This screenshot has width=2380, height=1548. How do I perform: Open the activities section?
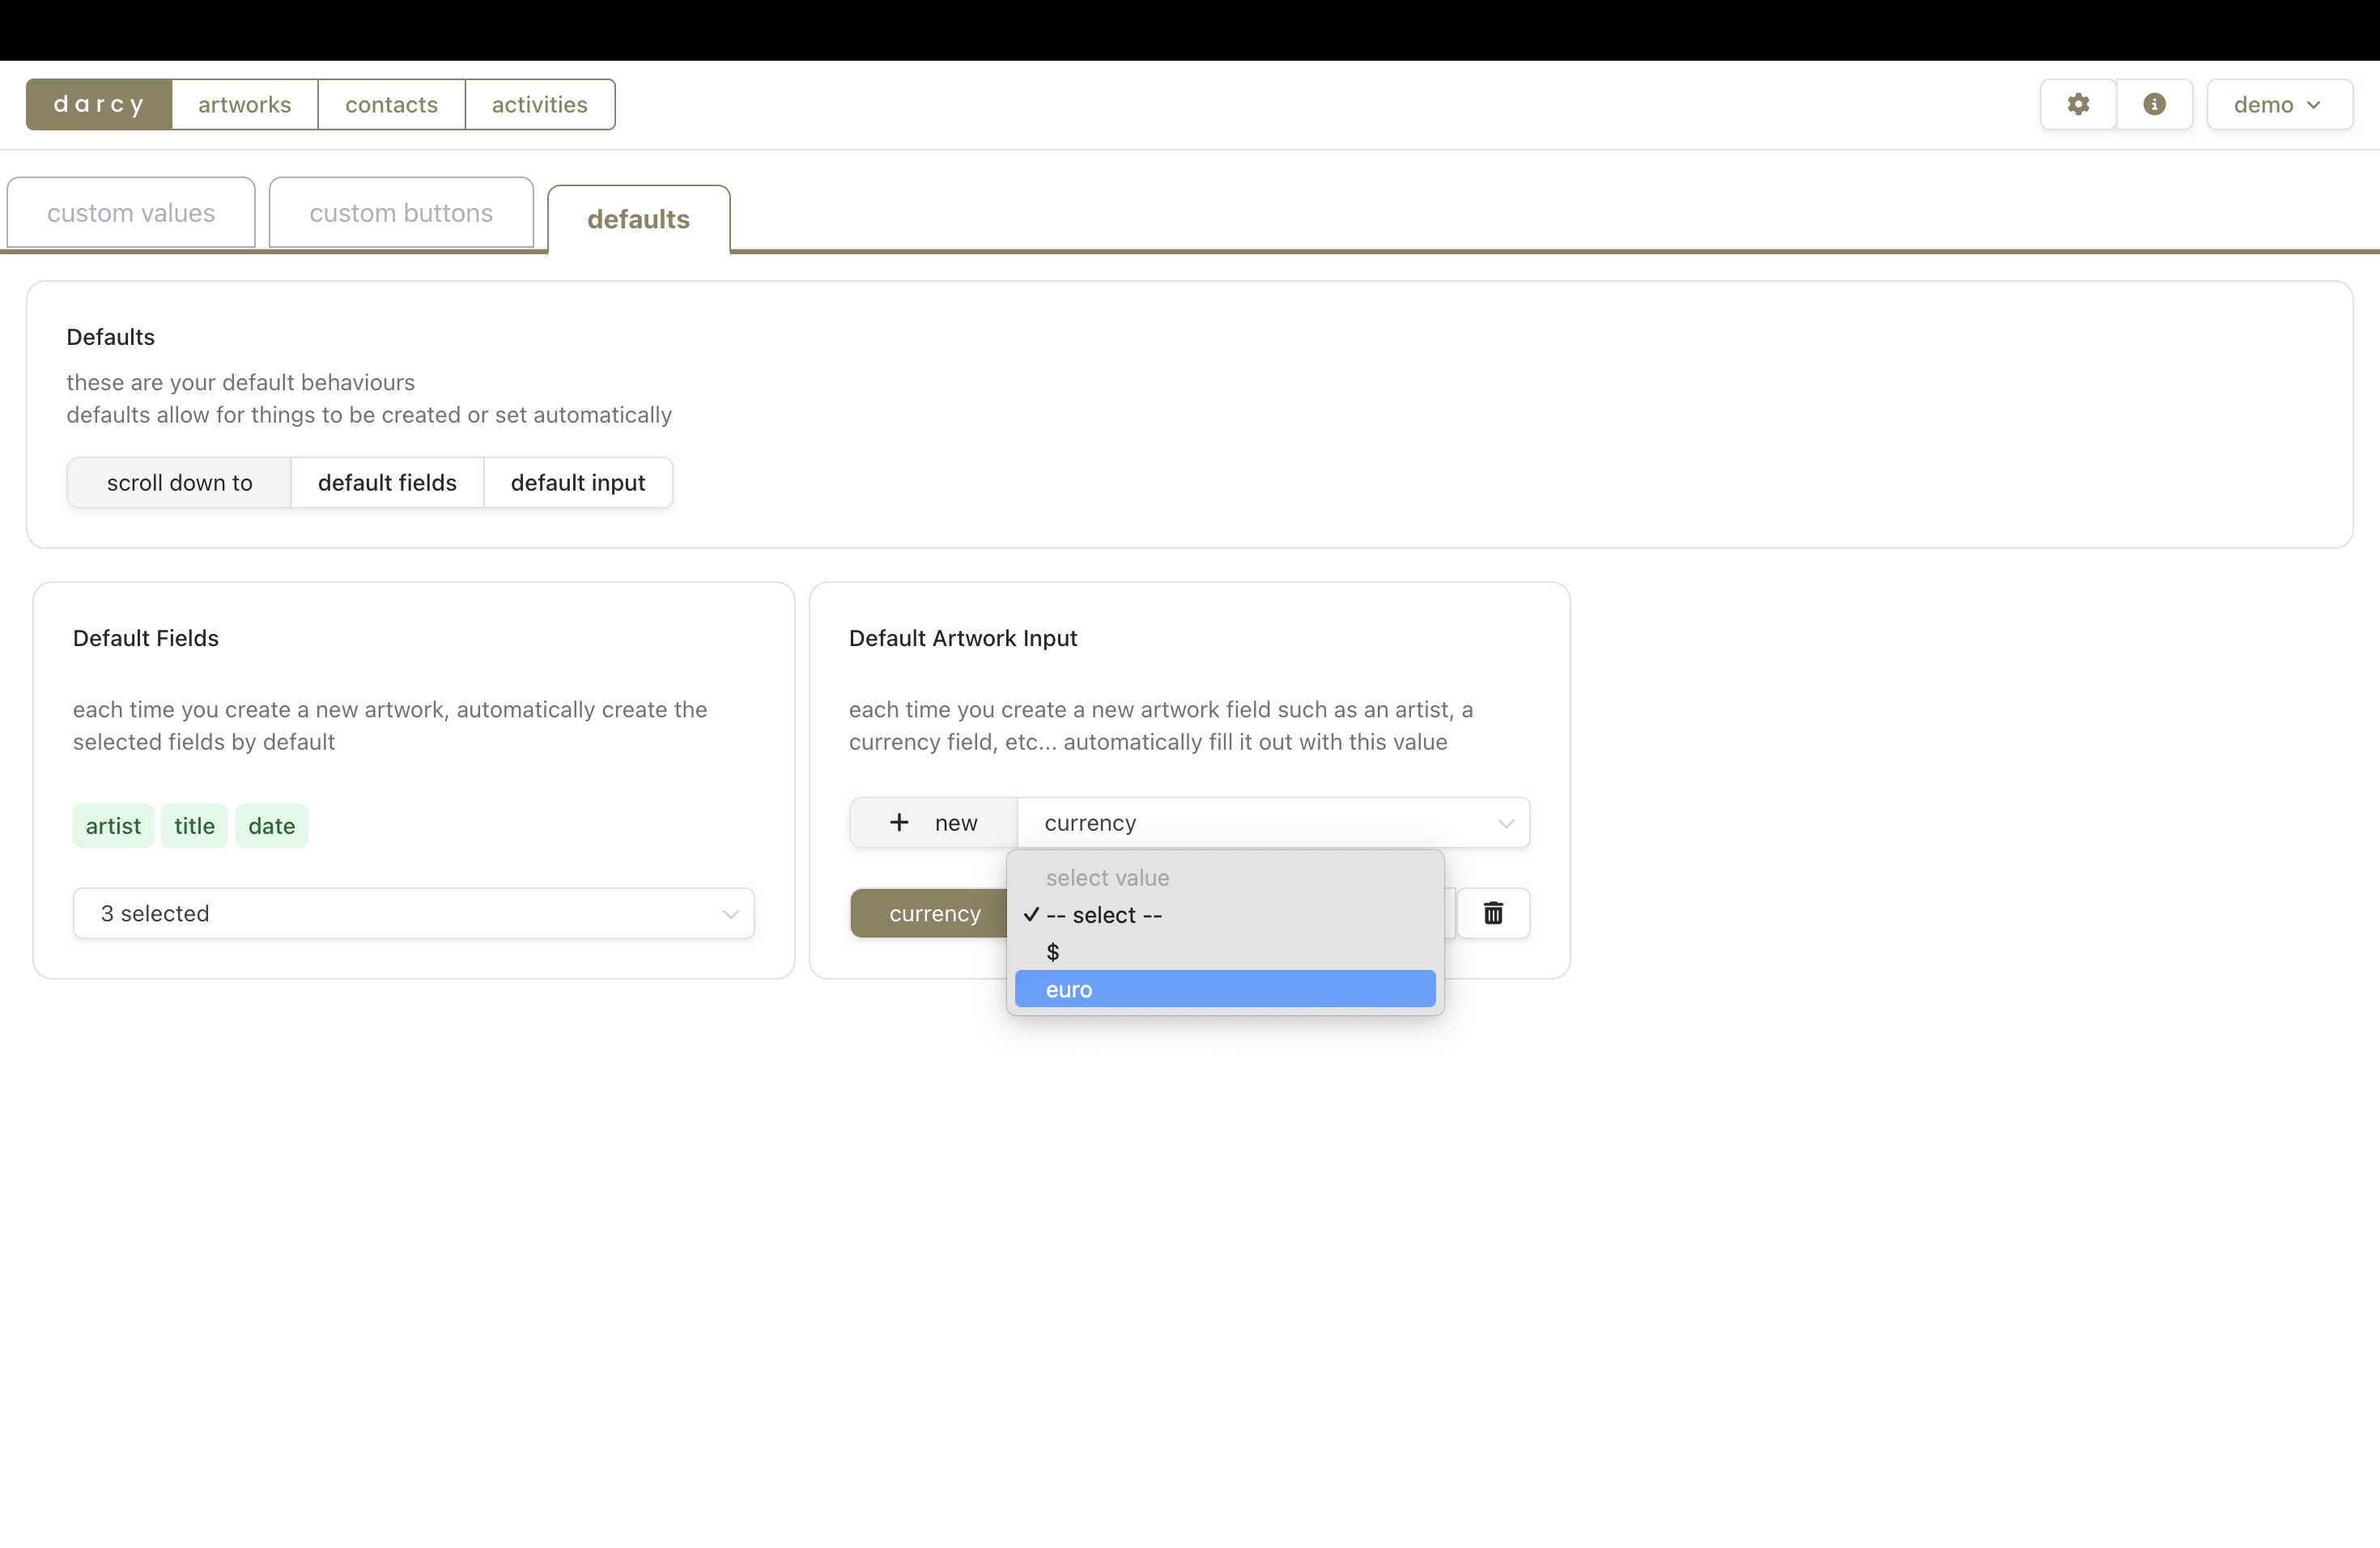[x=539, y=104]
